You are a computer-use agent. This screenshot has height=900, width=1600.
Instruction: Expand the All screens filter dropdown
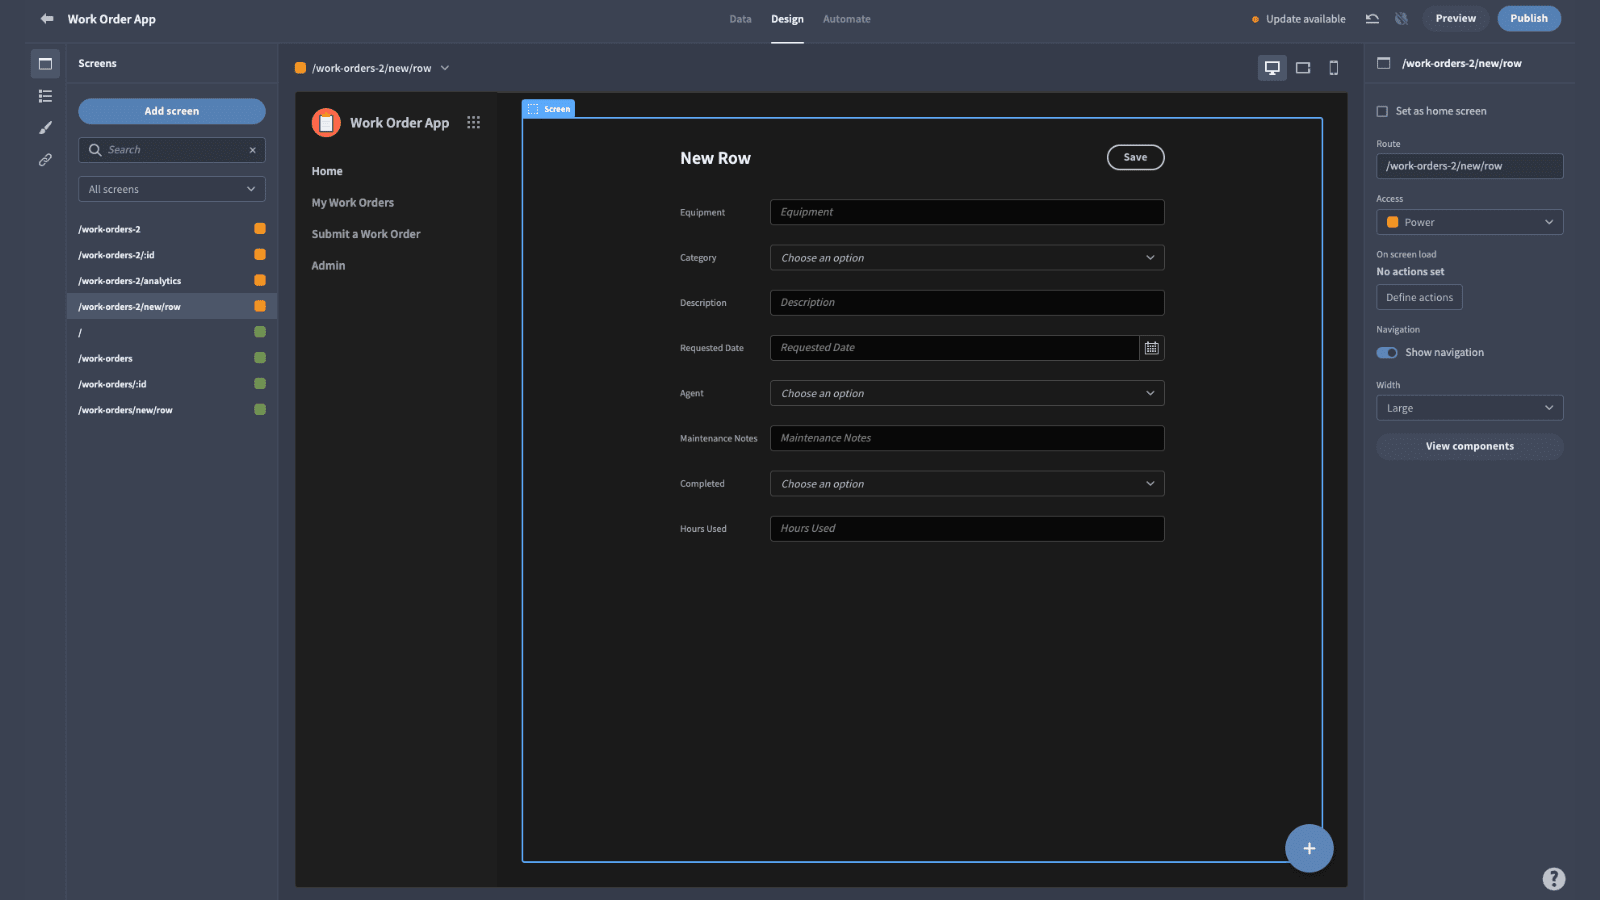pos(172,189)
